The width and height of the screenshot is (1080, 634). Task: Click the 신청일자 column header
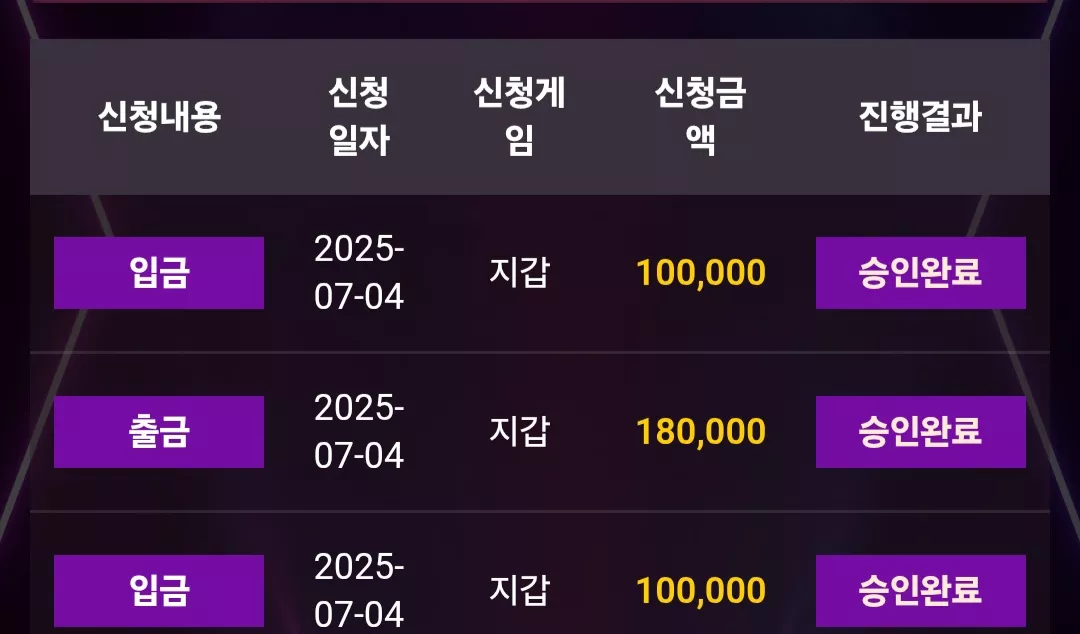point(359,116)
